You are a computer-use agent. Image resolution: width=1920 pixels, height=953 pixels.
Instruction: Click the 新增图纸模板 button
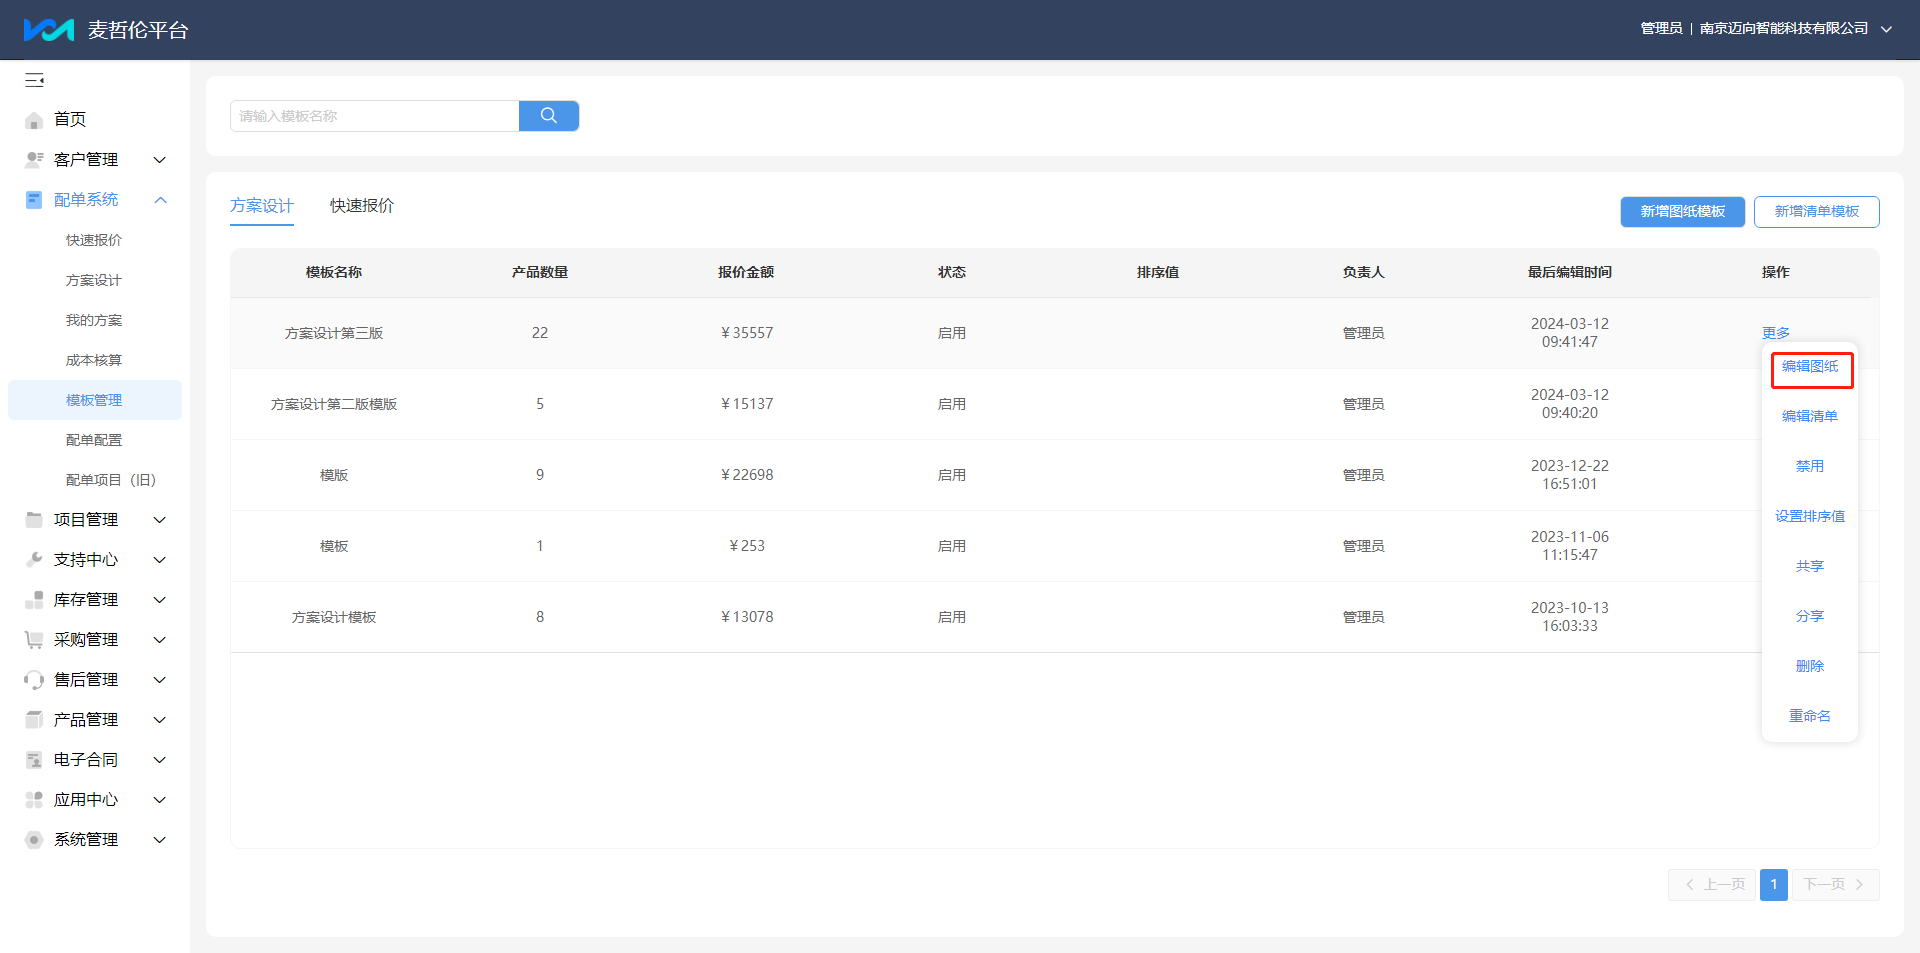pyautogui.click(x=1683, y=212)
